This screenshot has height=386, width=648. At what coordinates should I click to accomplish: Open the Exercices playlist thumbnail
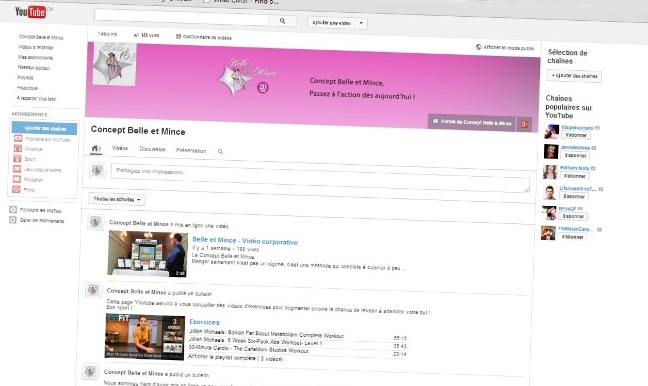point(145,336)
